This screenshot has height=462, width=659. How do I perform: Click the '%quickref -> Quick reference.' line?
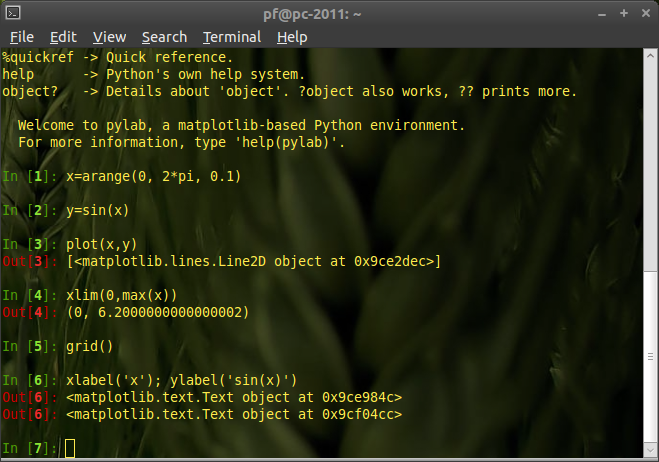[117, 57]
